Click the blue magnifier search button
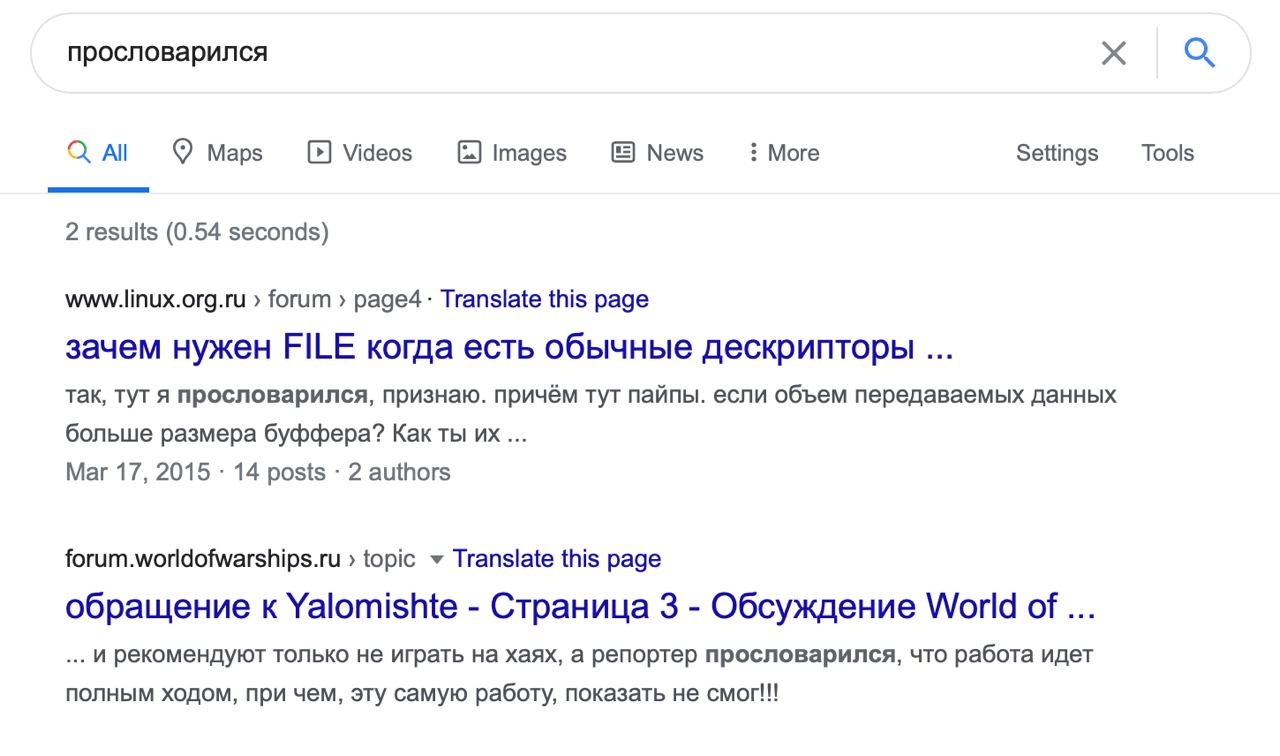 click(x=1199, y=52)
